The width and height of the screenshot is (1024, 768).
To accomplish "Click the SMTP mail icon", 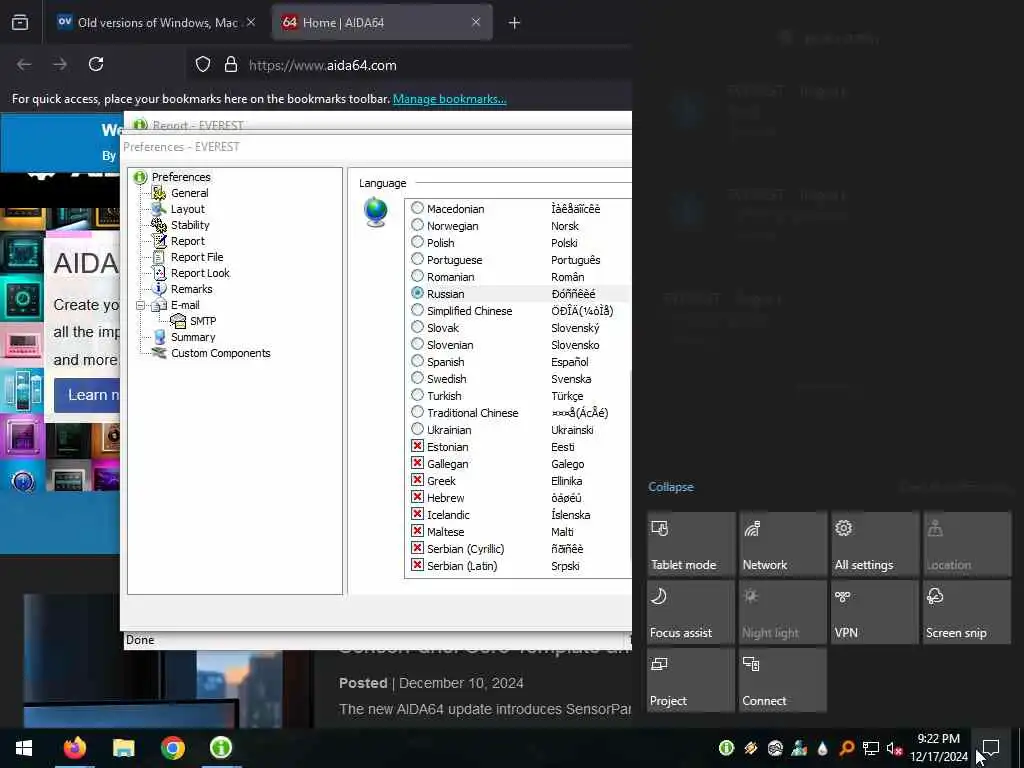I will coord(178,321).
